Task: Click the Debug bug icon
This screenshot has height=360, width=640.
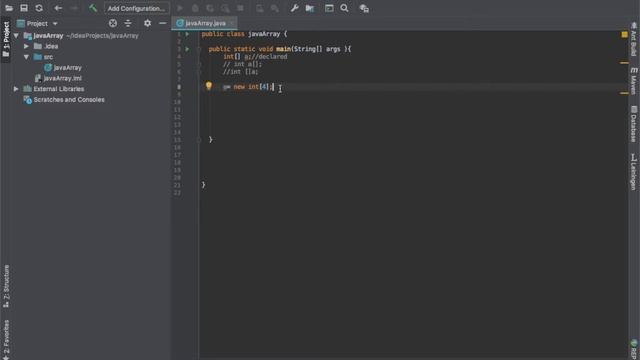Action: click(196, 8)
